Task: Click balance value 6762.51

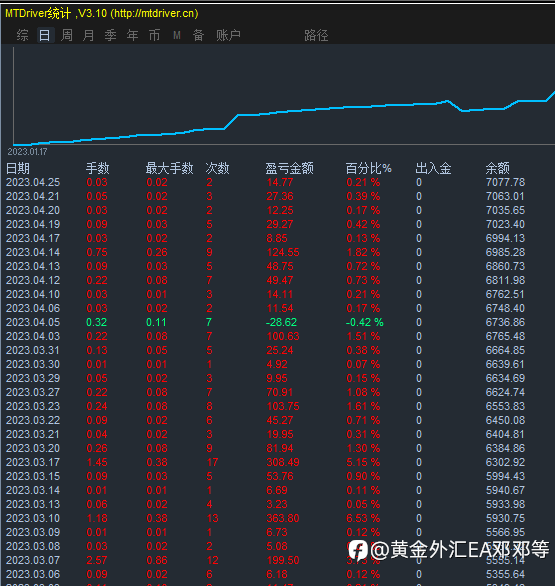Action: 505,294
